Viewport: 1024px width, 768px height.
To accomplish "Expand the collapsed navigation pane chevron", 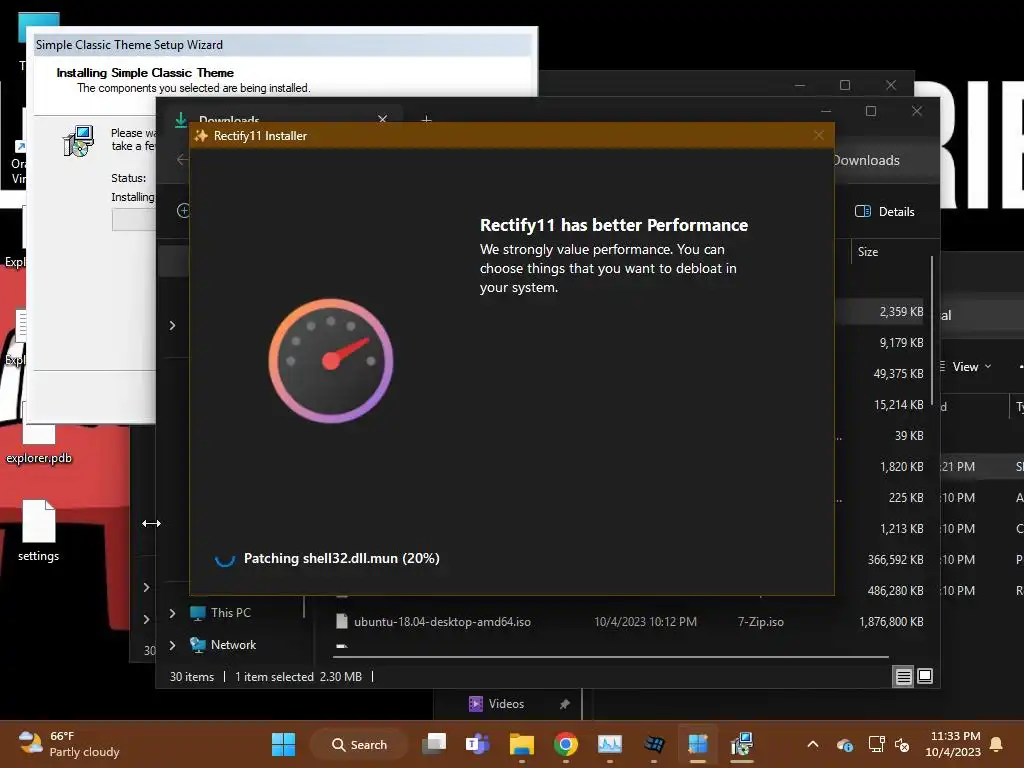I will click(x=172, y=325).
